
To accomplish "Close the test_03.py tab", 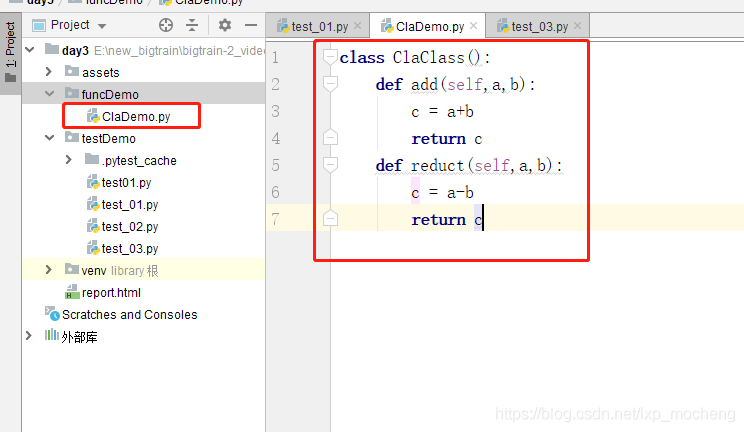I will click(577, 26).
